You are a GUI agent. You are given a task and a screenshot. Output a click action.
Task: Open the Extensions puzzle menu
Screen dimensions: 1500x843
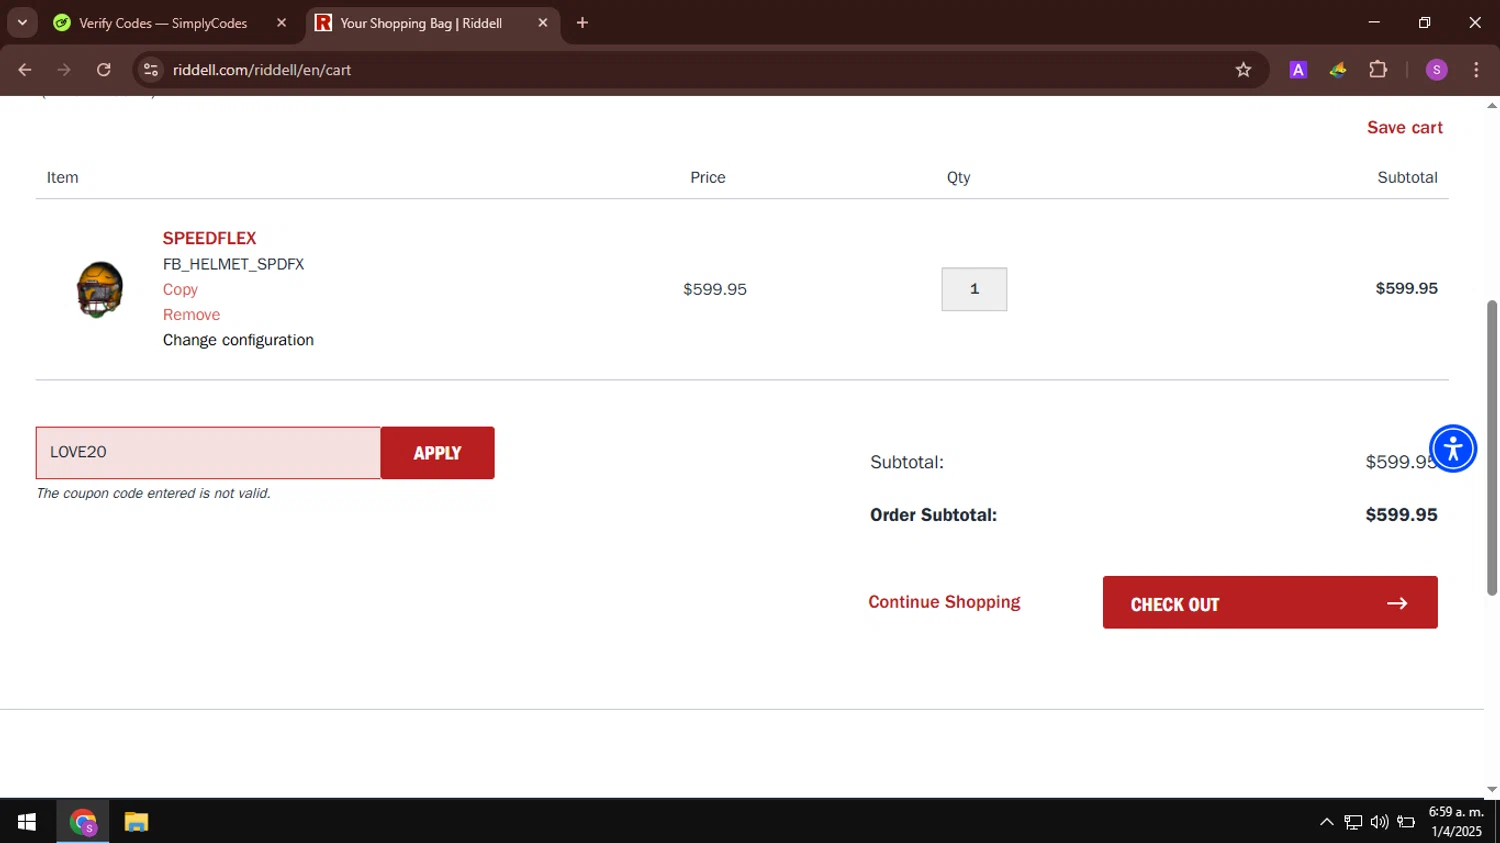click(1378, 70)
